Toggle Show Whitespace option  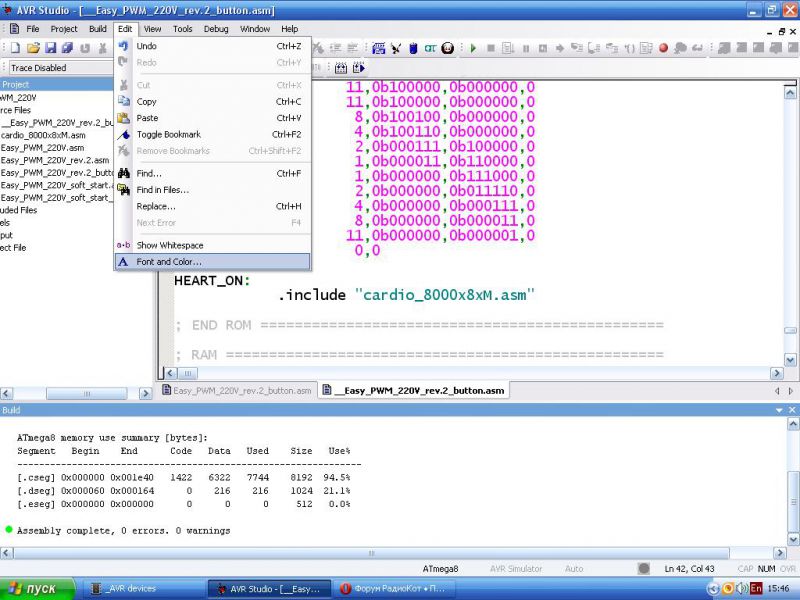point(213,245)
